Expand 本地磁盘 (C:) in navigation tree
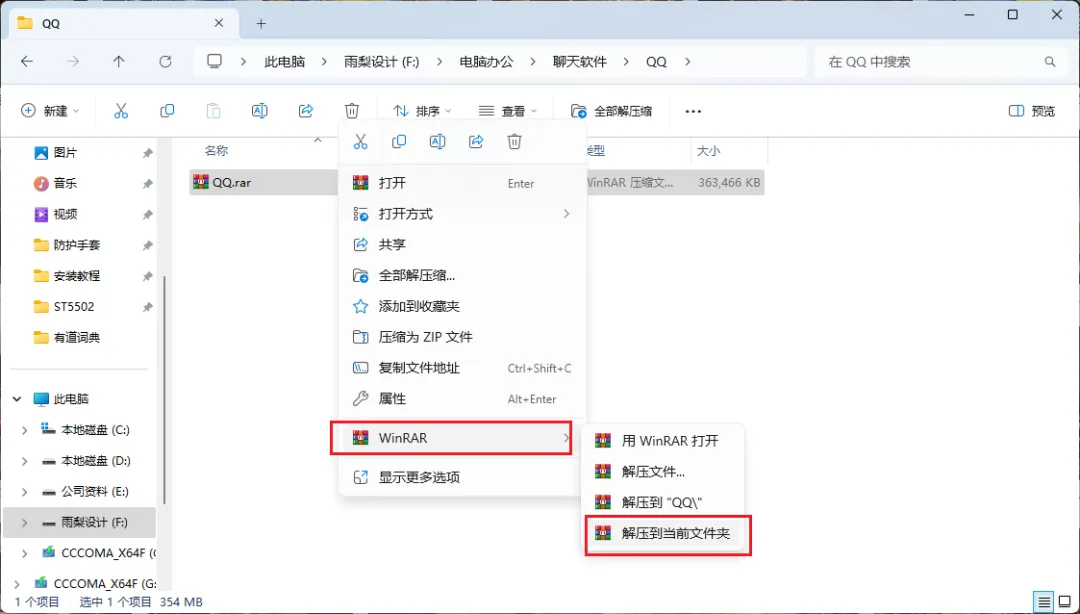Viewport: 1080px width, 614px height. coord(25,430)
